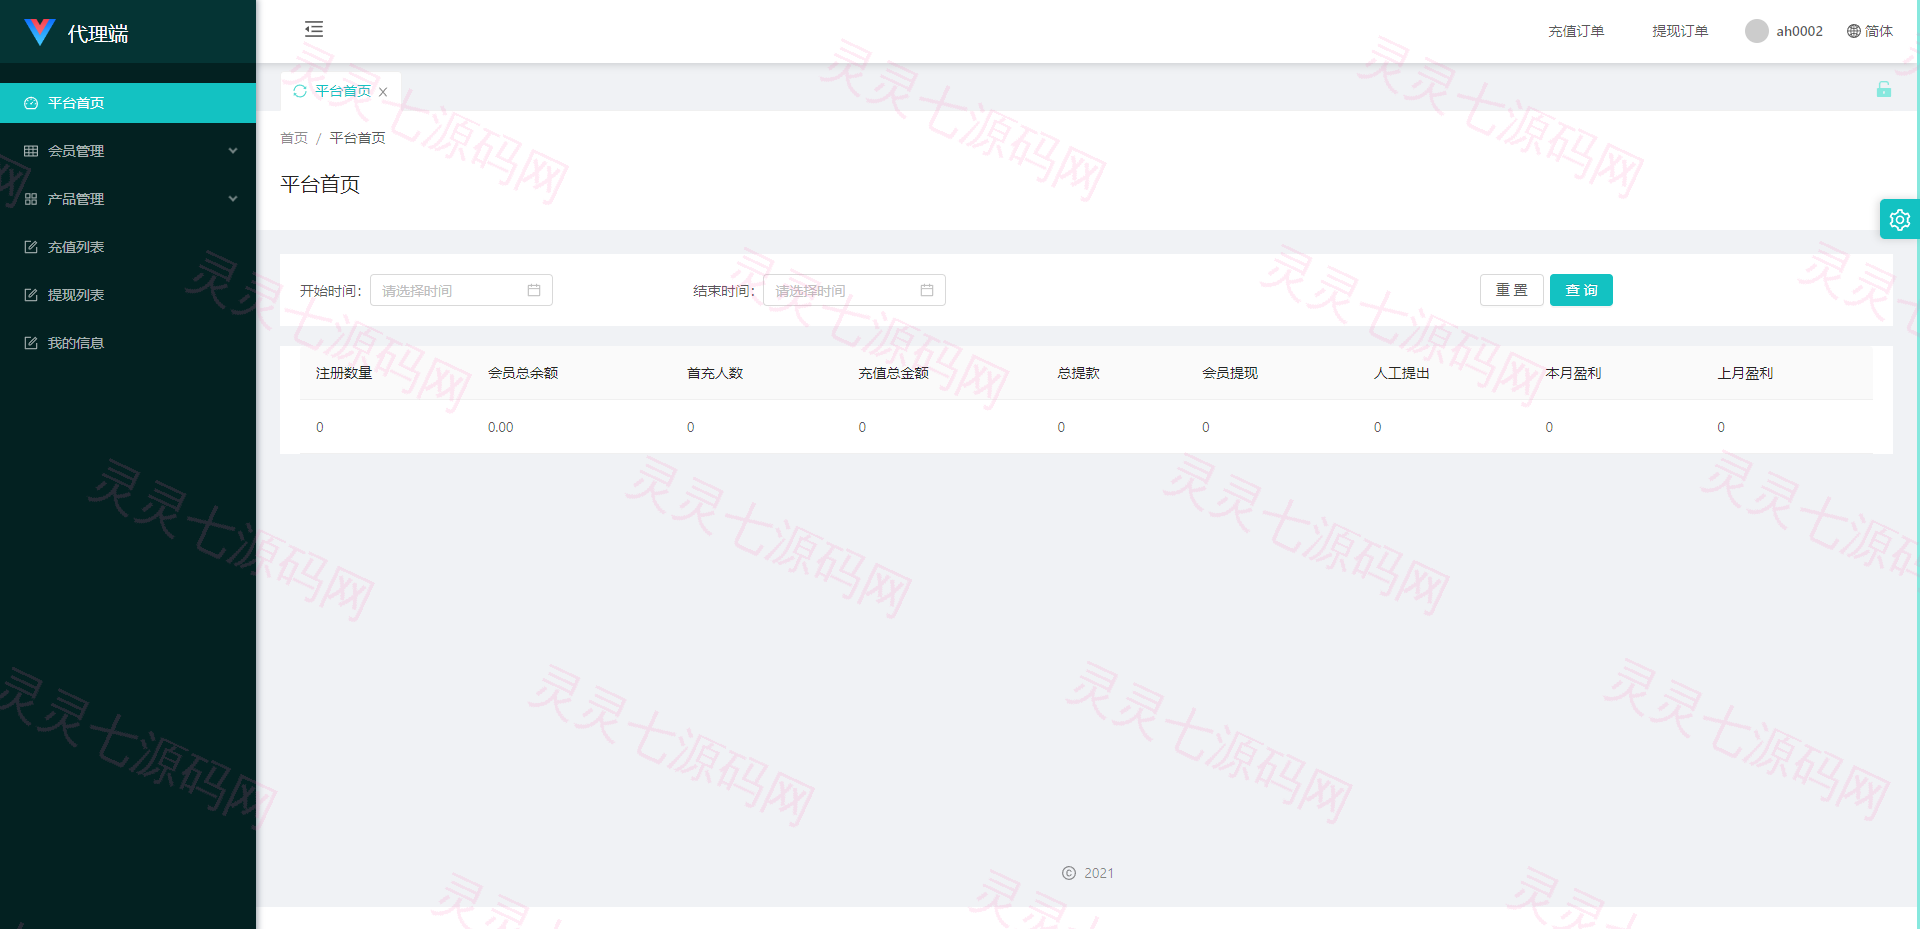Image resolution: width=1920 pixels, height=929 pixels.
Task: Click the refresh icon on the 平台首页 tab
Action: 300,91
